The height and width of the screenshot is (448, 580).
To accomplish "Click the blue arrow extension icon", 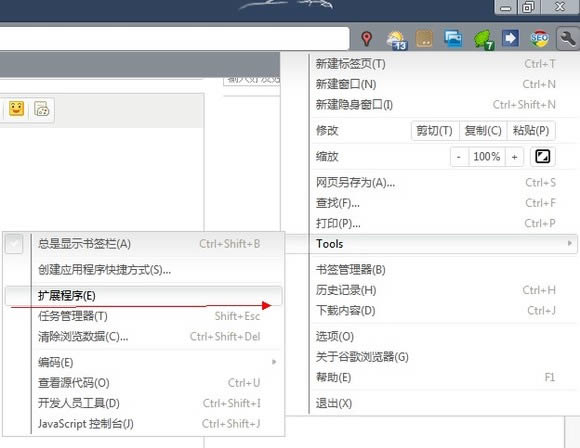I will click(x=510, y=38).
